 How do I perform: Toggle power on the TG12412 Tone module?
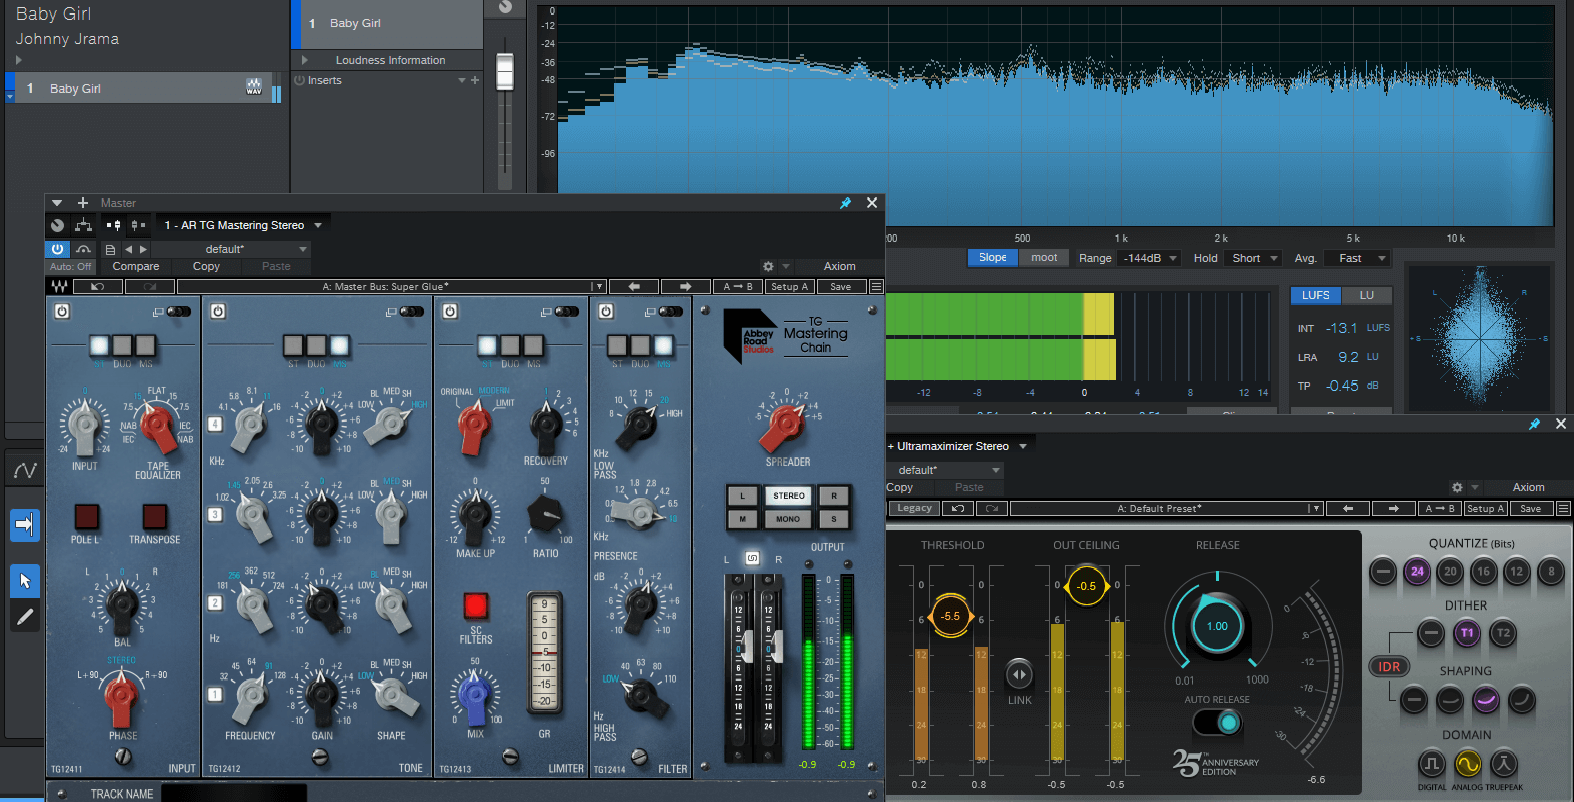tap(218, 312)
